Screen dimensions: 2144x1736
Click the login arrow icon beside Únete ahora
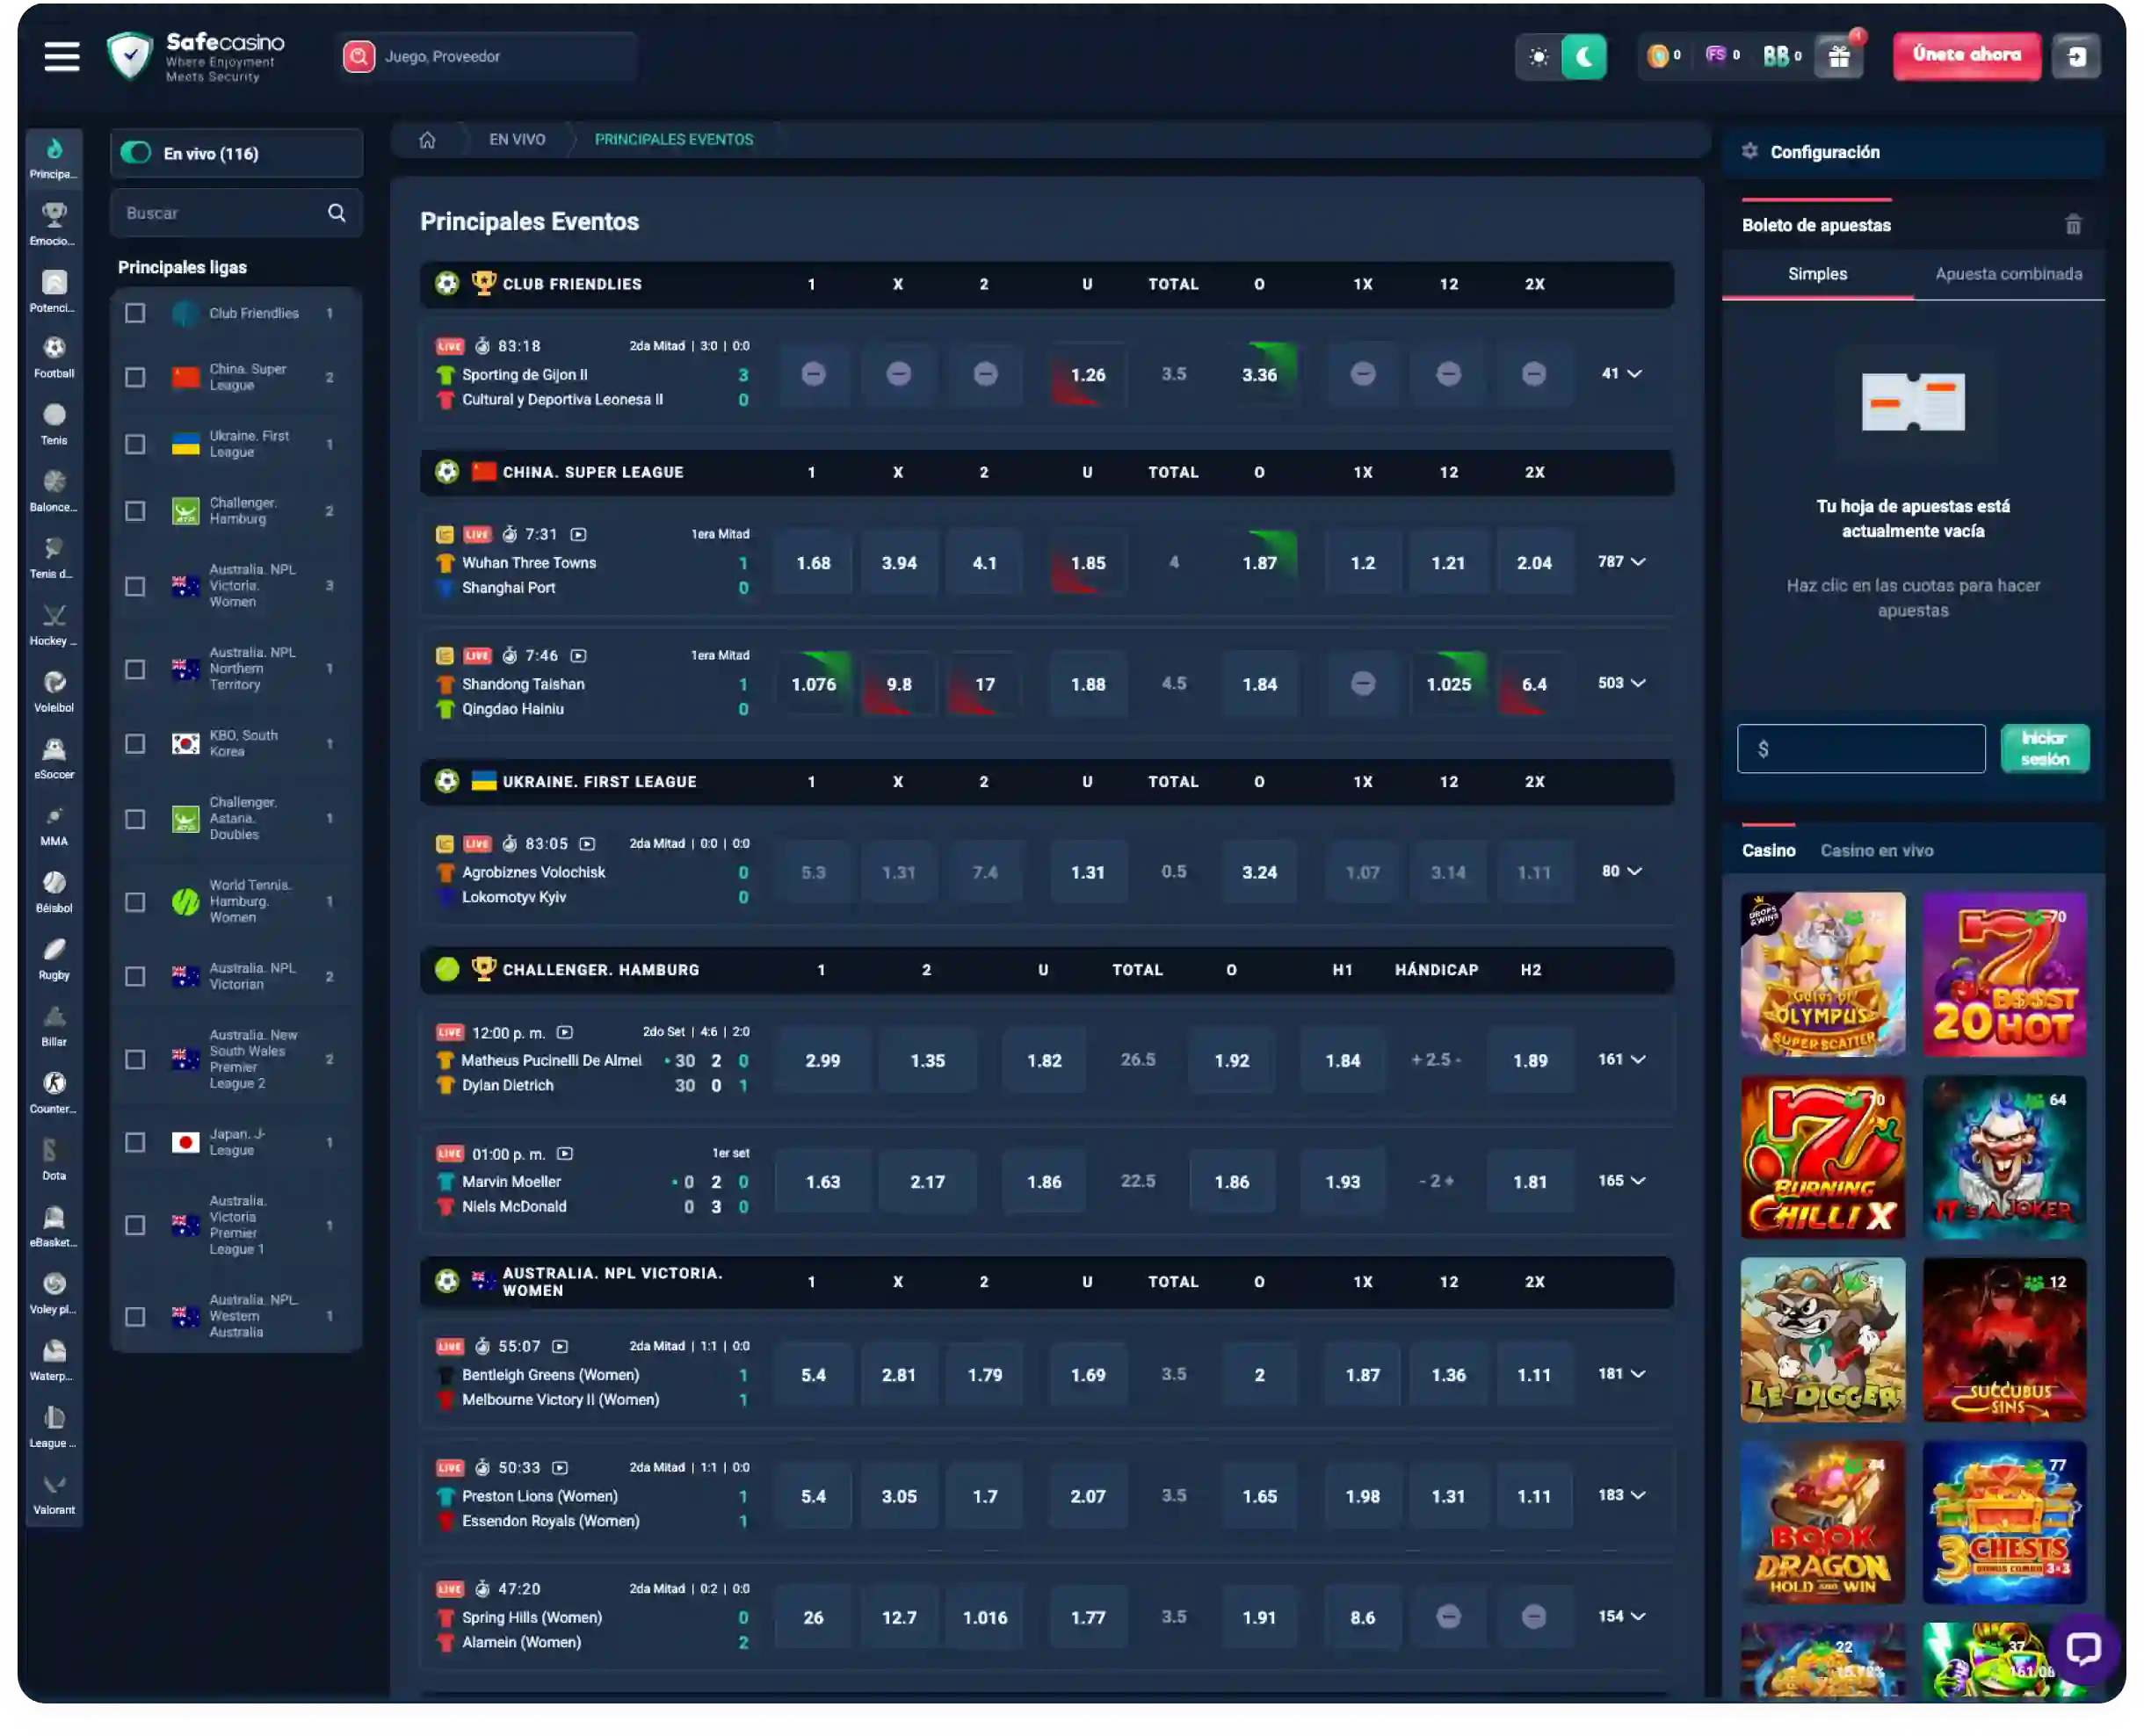click(2078, 57)
